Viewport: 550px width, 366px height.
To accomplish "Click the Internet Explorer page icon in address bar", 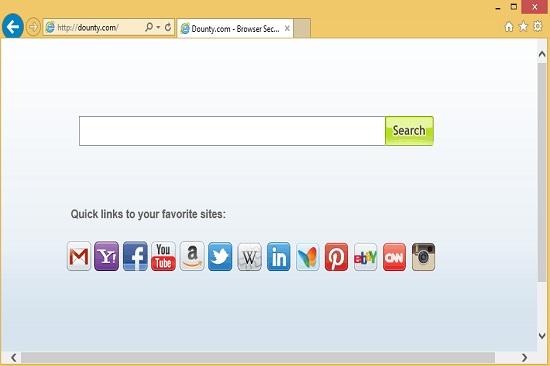I will (50, 27).
